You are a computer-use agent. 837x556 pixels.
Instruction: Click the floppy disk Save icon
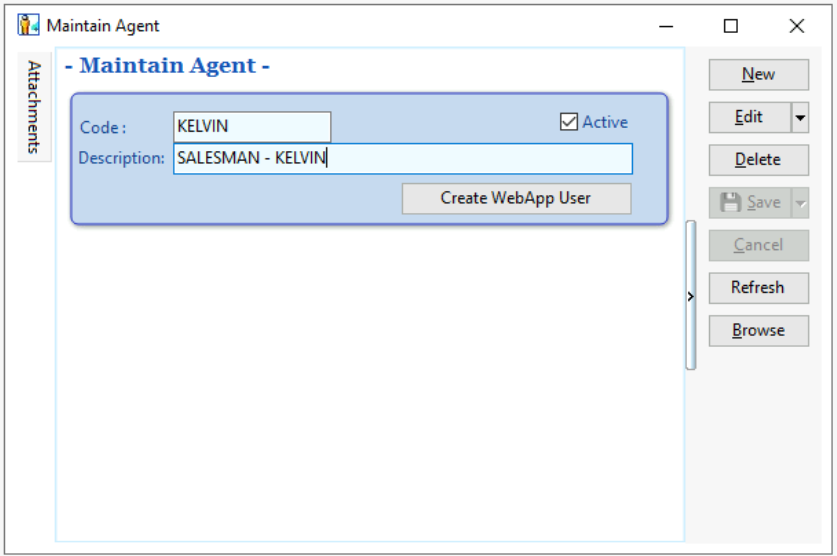(x=731, y=202)
